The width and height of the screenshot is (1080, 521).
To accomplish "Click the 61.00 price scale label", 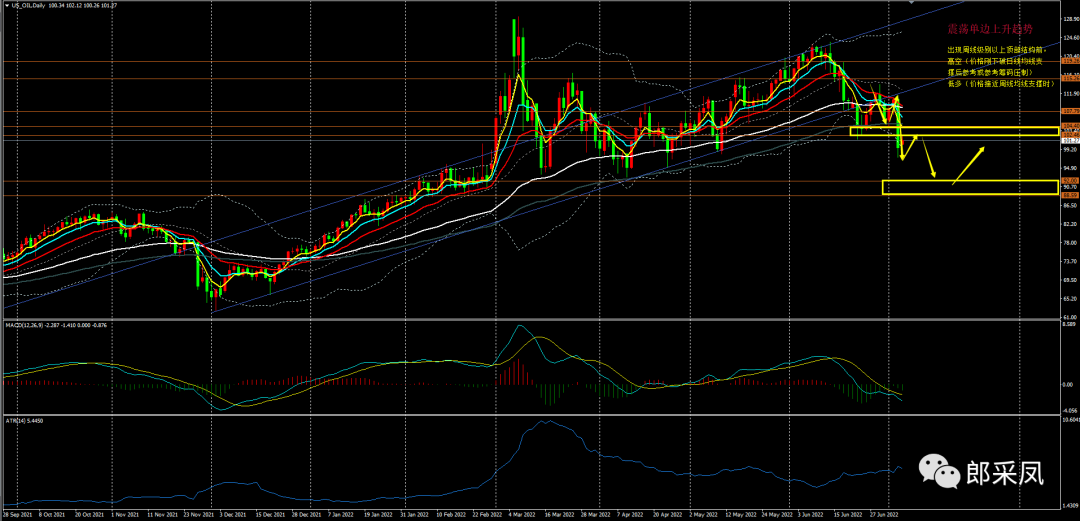I will [x=1070, y=318].
